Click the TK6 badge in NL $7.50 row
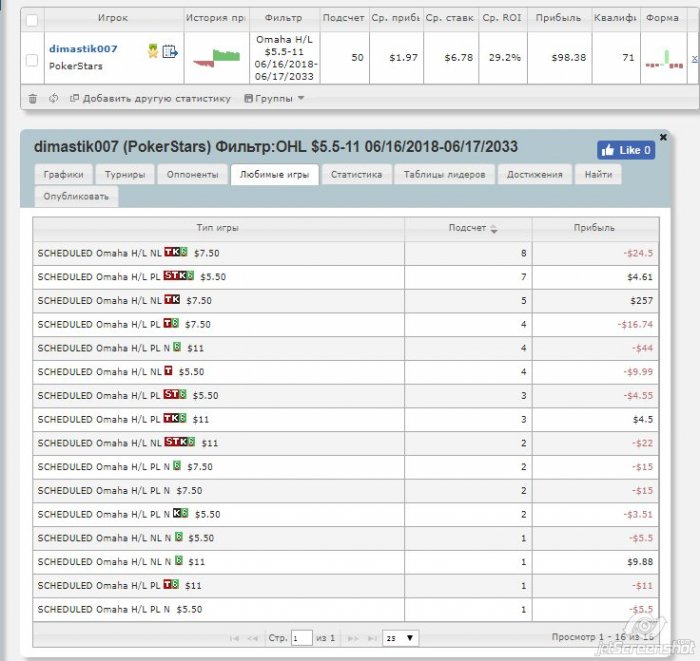Screen dimensions: 700x661 coord(175,252)
